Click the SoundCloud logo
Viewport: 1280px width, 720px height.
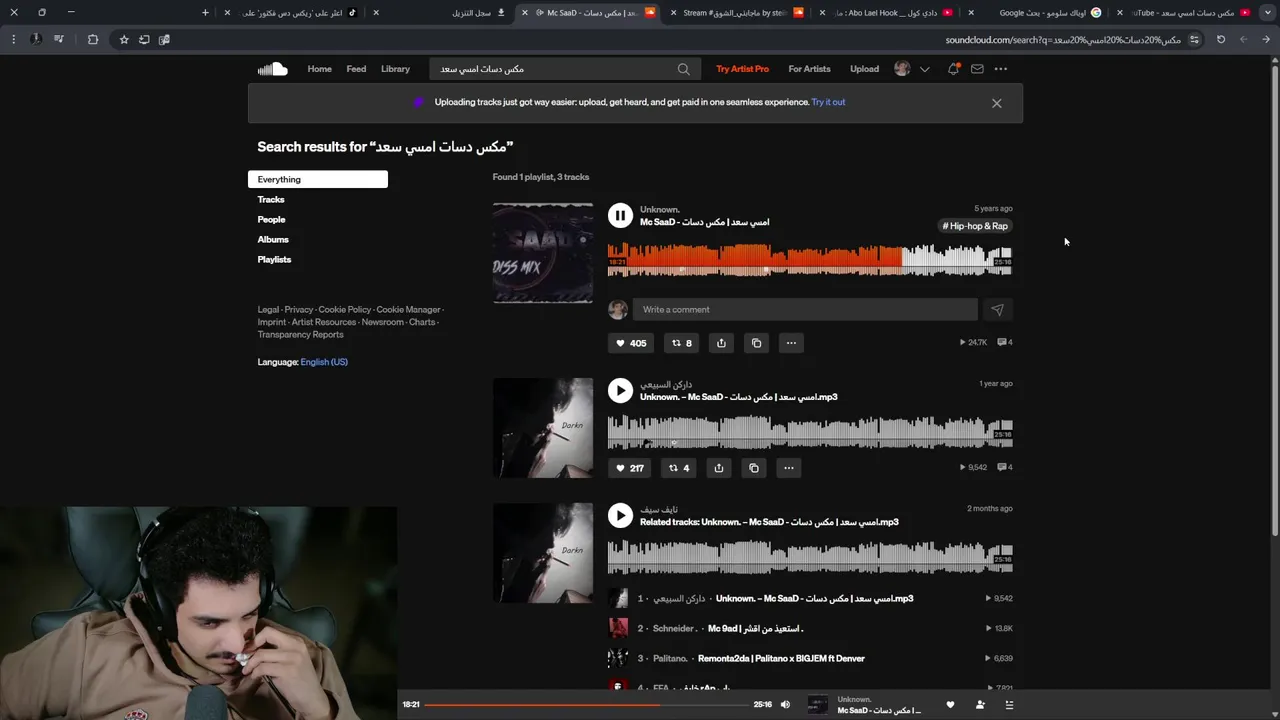click(x=272, y=69)
